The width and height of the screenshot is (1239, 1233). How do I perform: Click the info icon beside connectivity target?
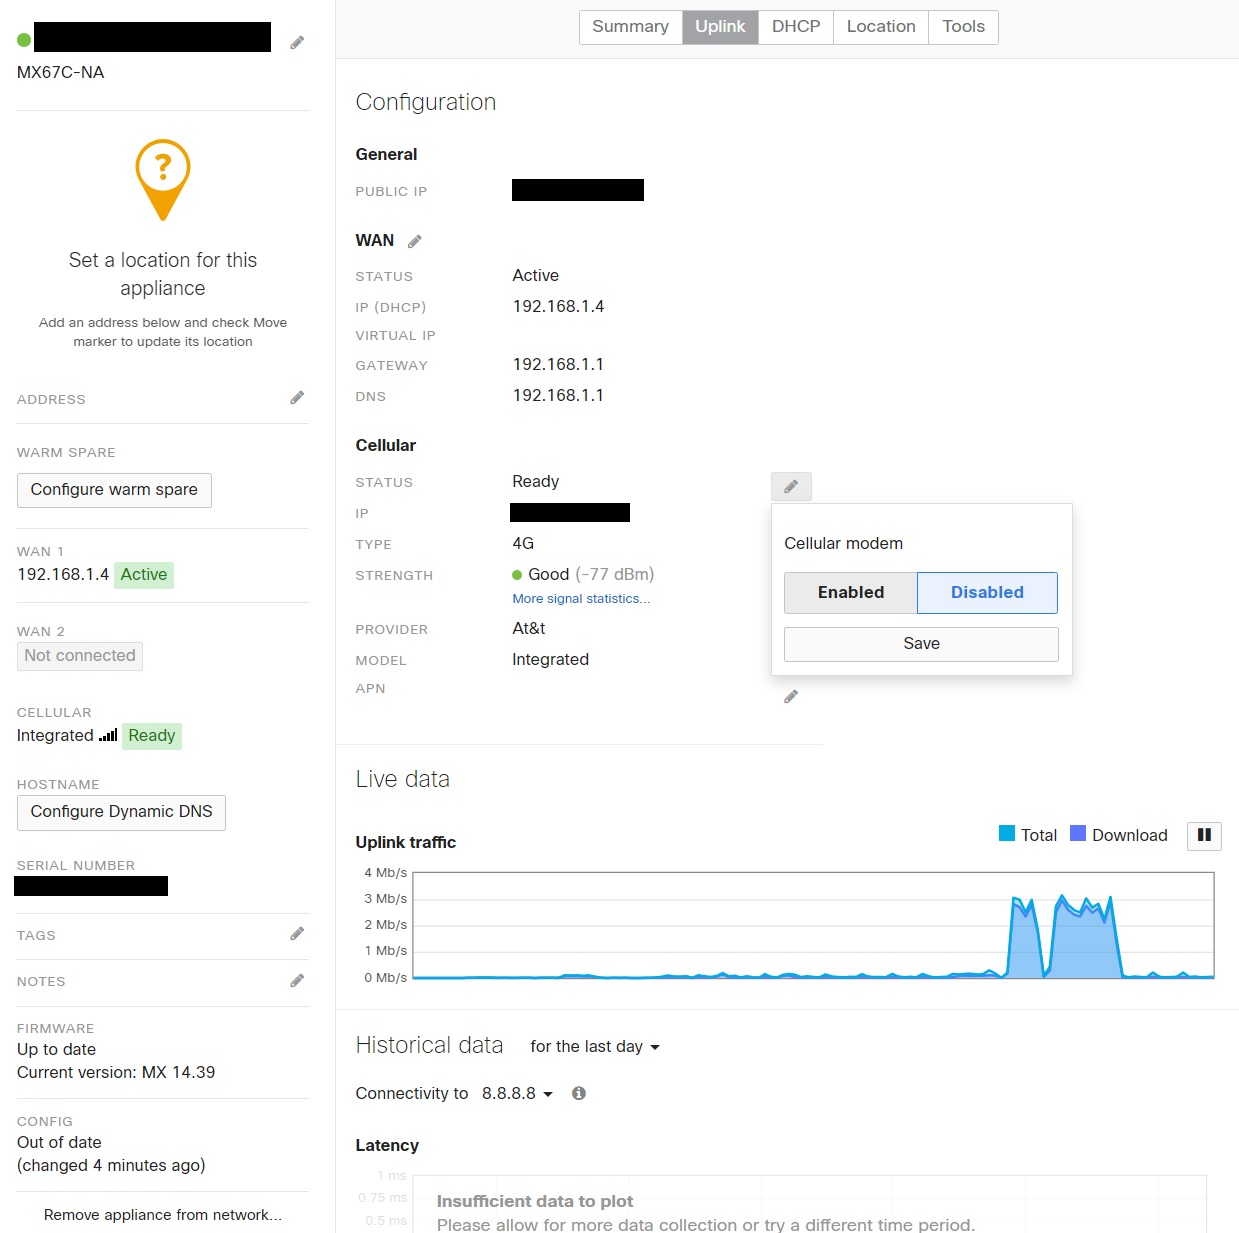coord(578,1093)
